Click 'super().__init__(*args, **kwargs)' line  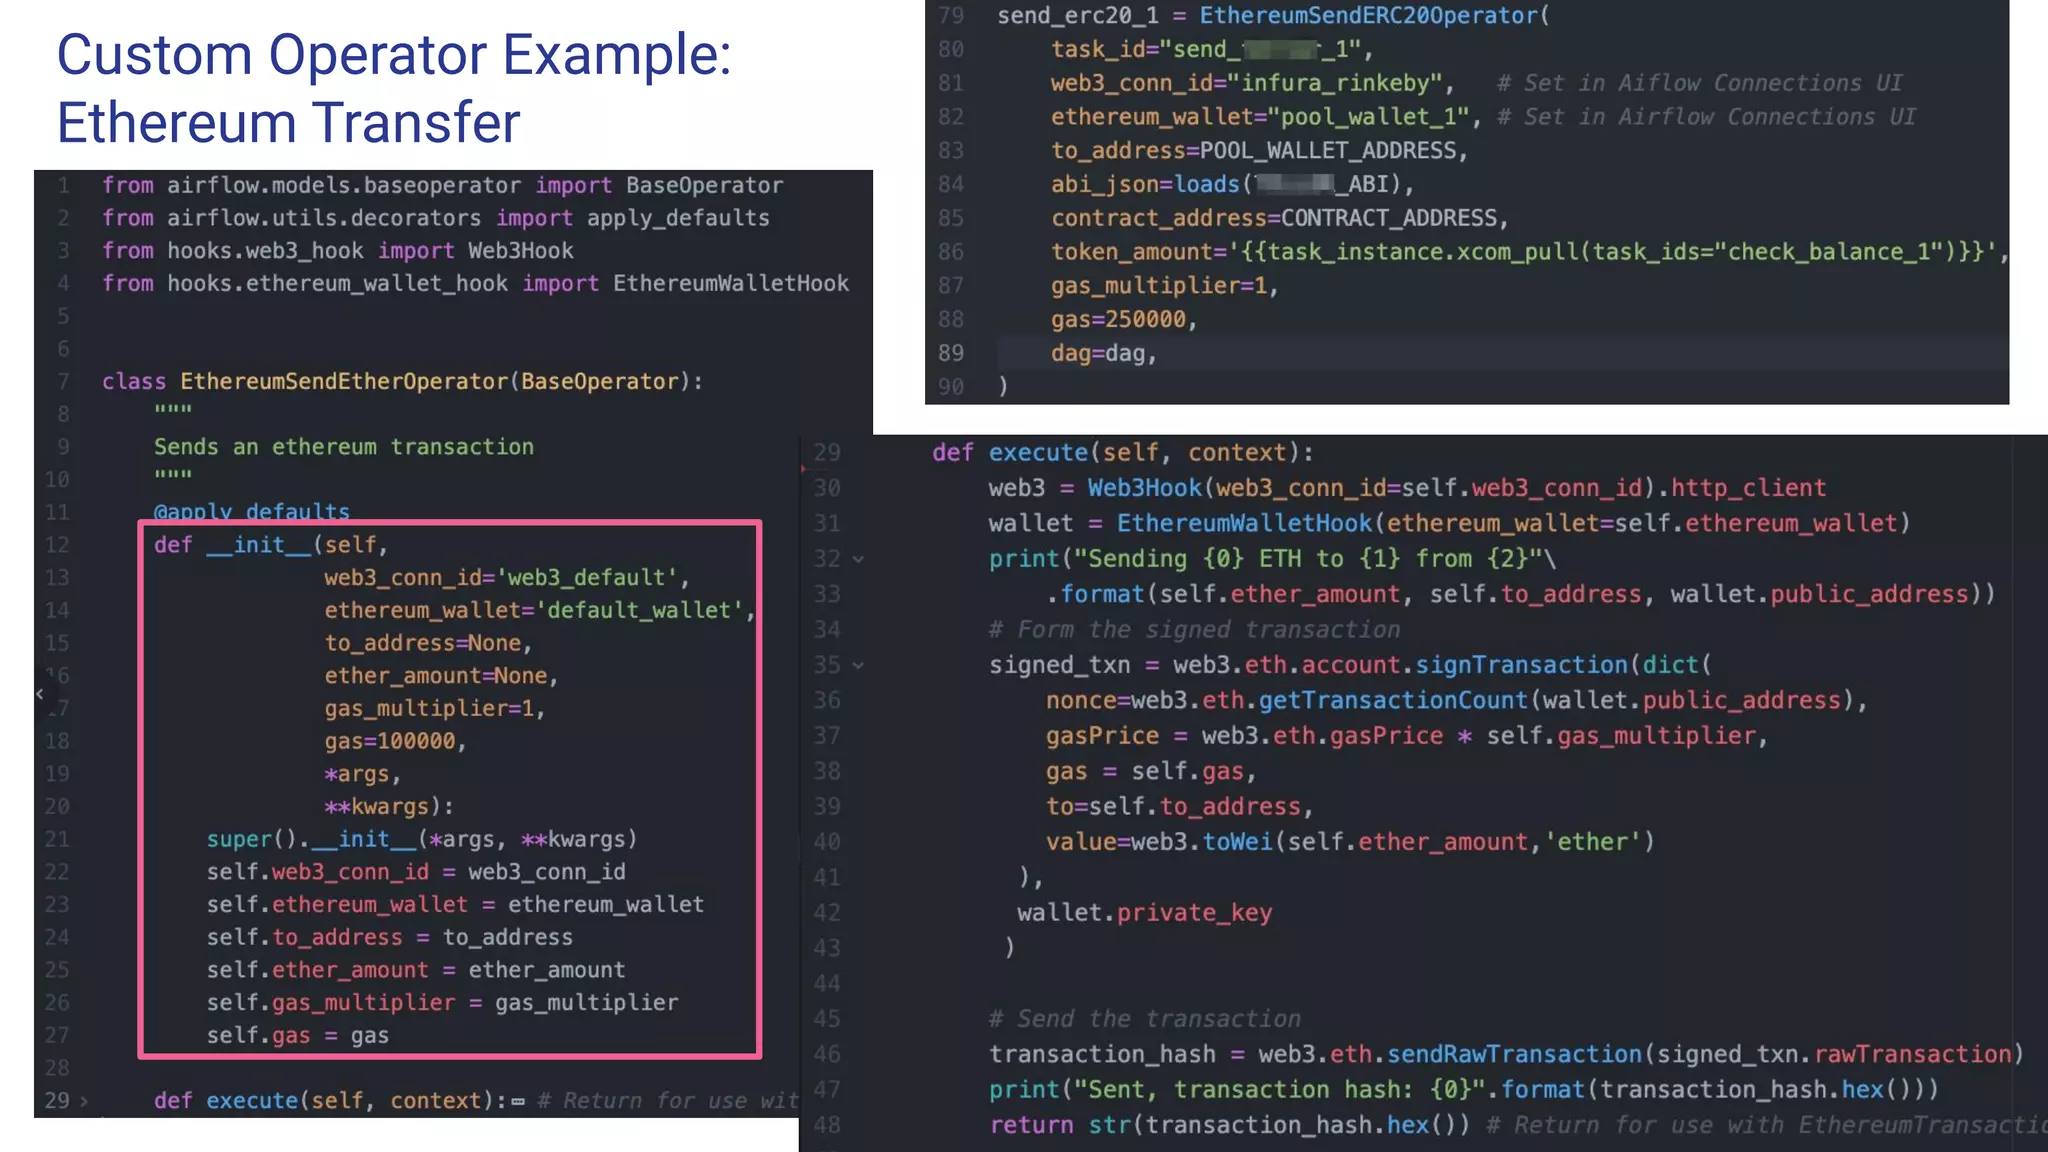click(422, 840)
